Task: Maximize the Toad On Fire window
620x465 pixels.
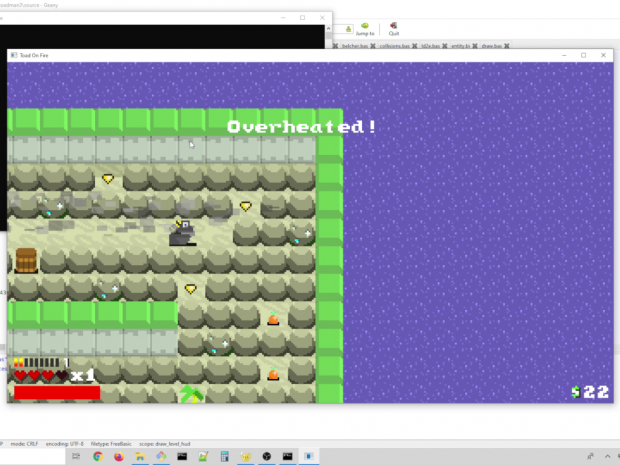Action: coord(584,55)
